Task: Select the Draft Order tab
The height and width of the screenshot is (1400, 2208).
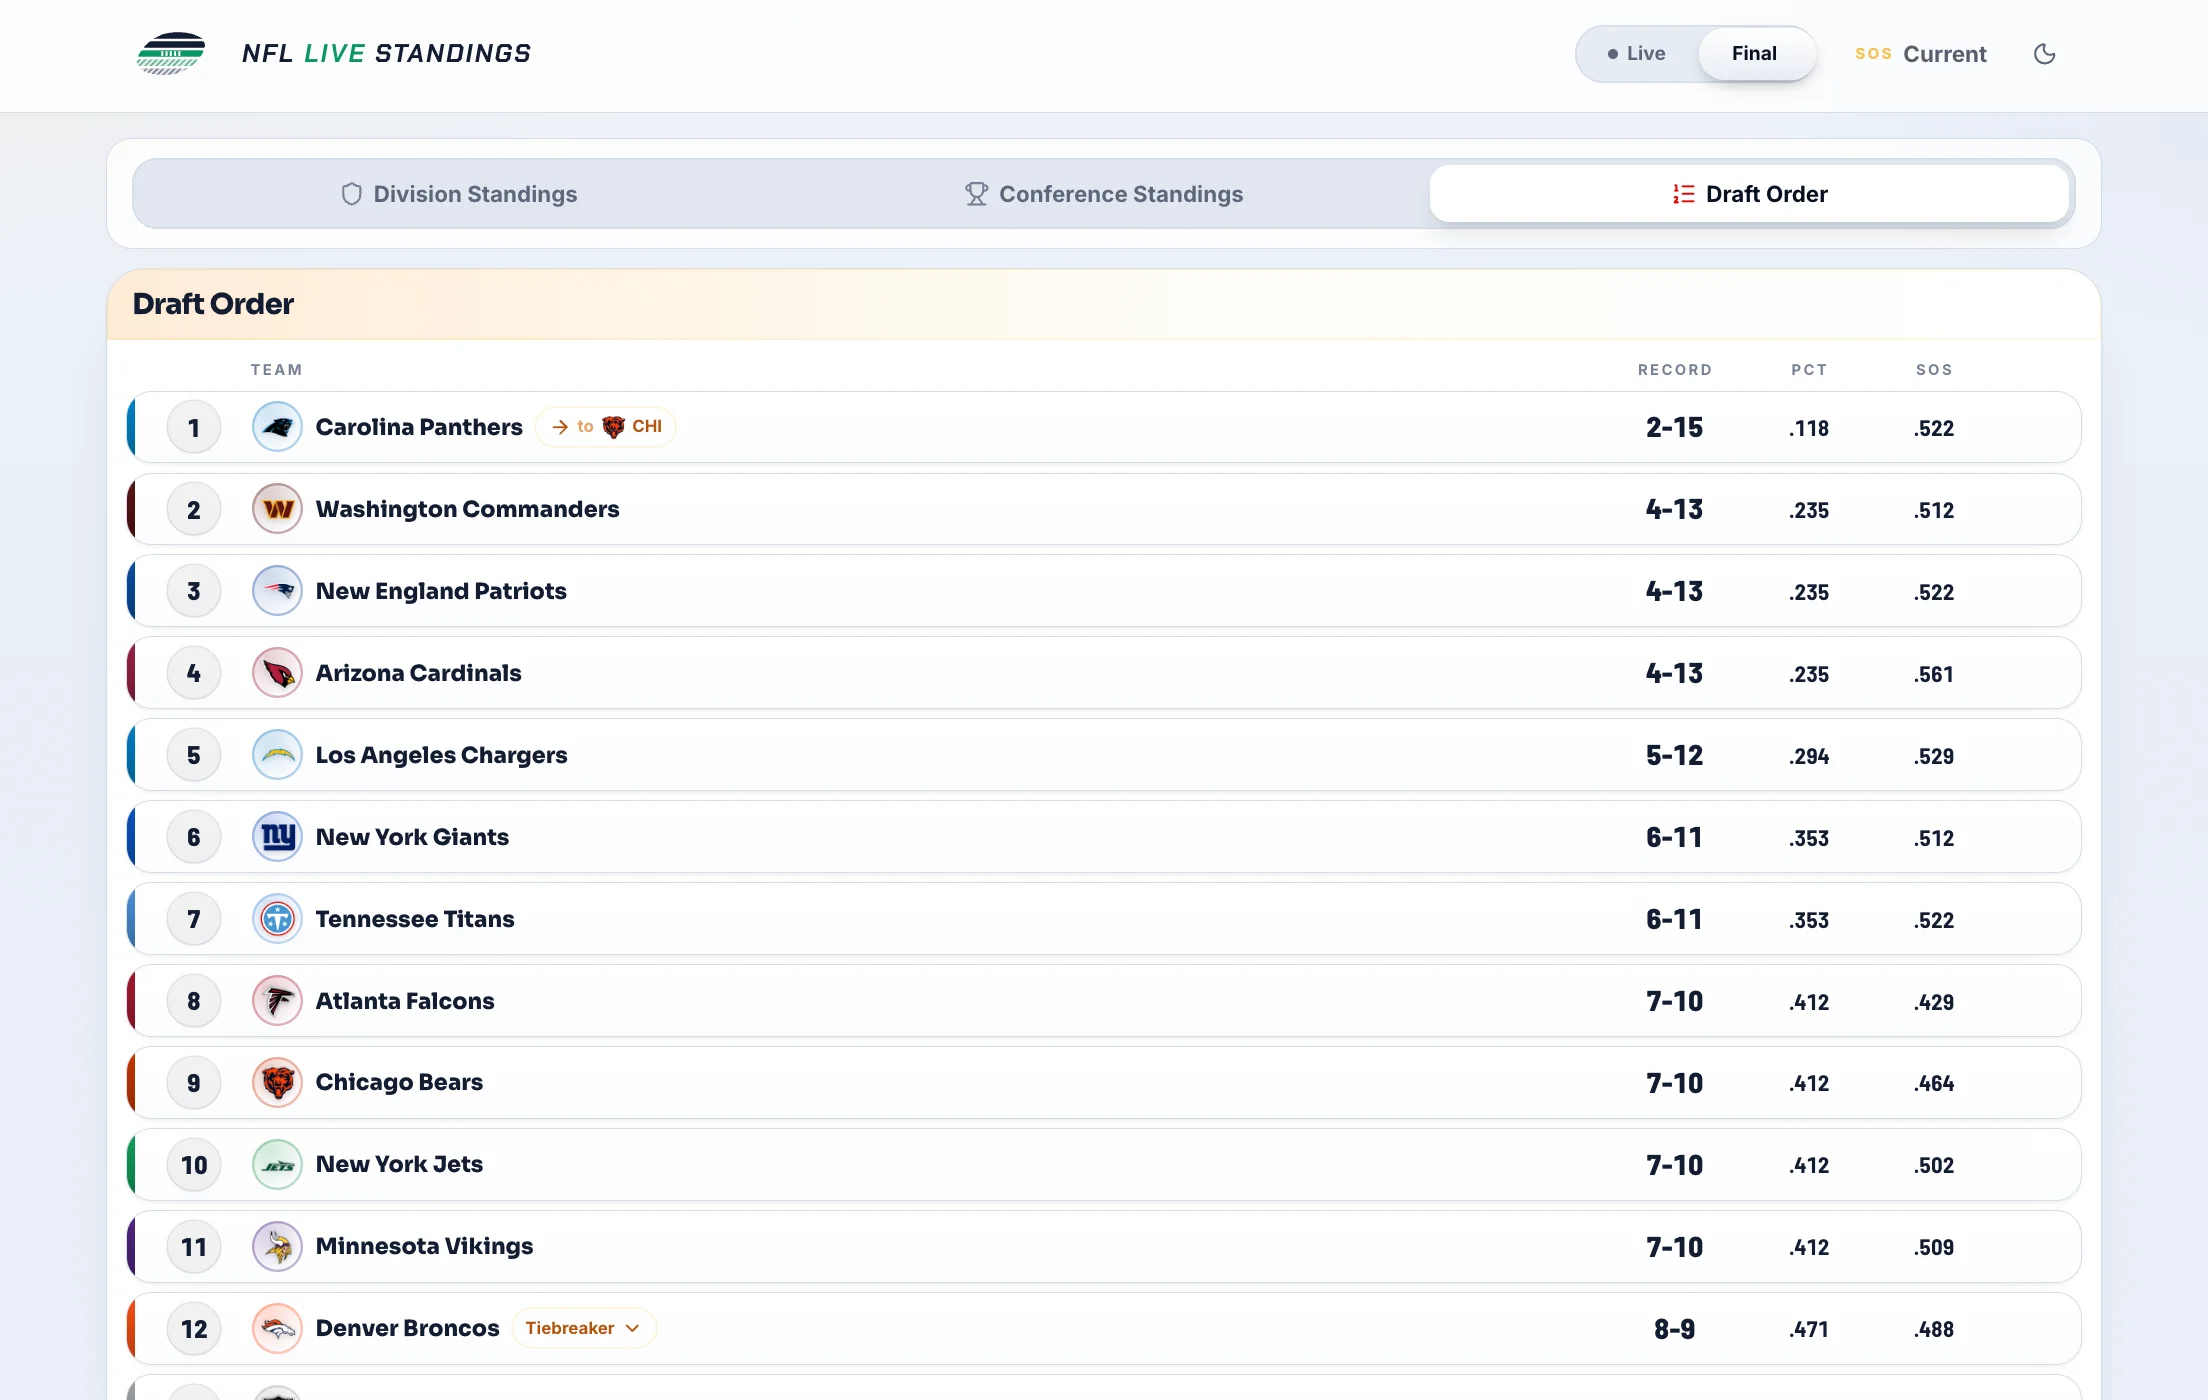Action: pos(1750,194)
